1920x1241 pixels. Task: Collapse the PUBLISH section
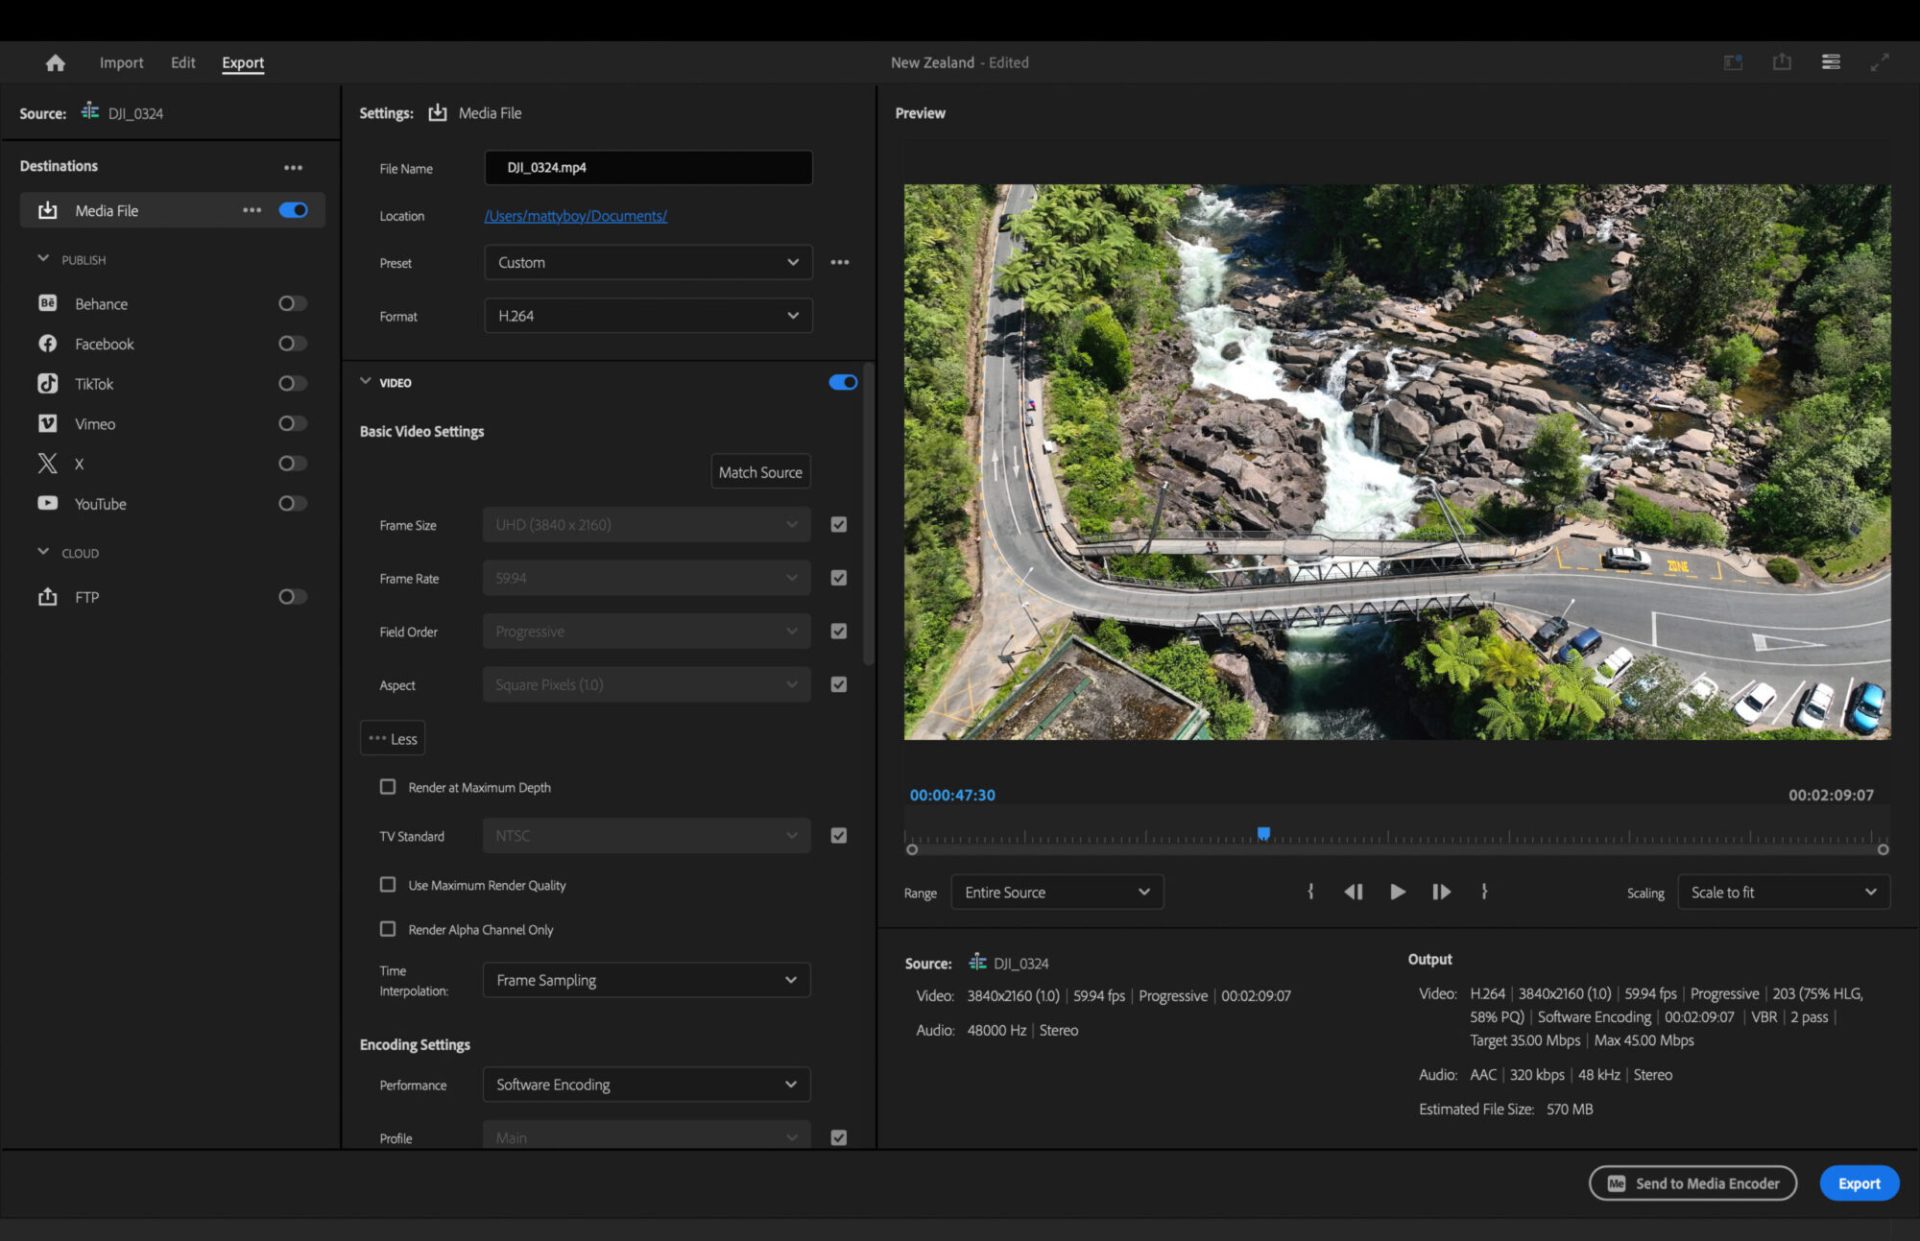click(43, 259)
